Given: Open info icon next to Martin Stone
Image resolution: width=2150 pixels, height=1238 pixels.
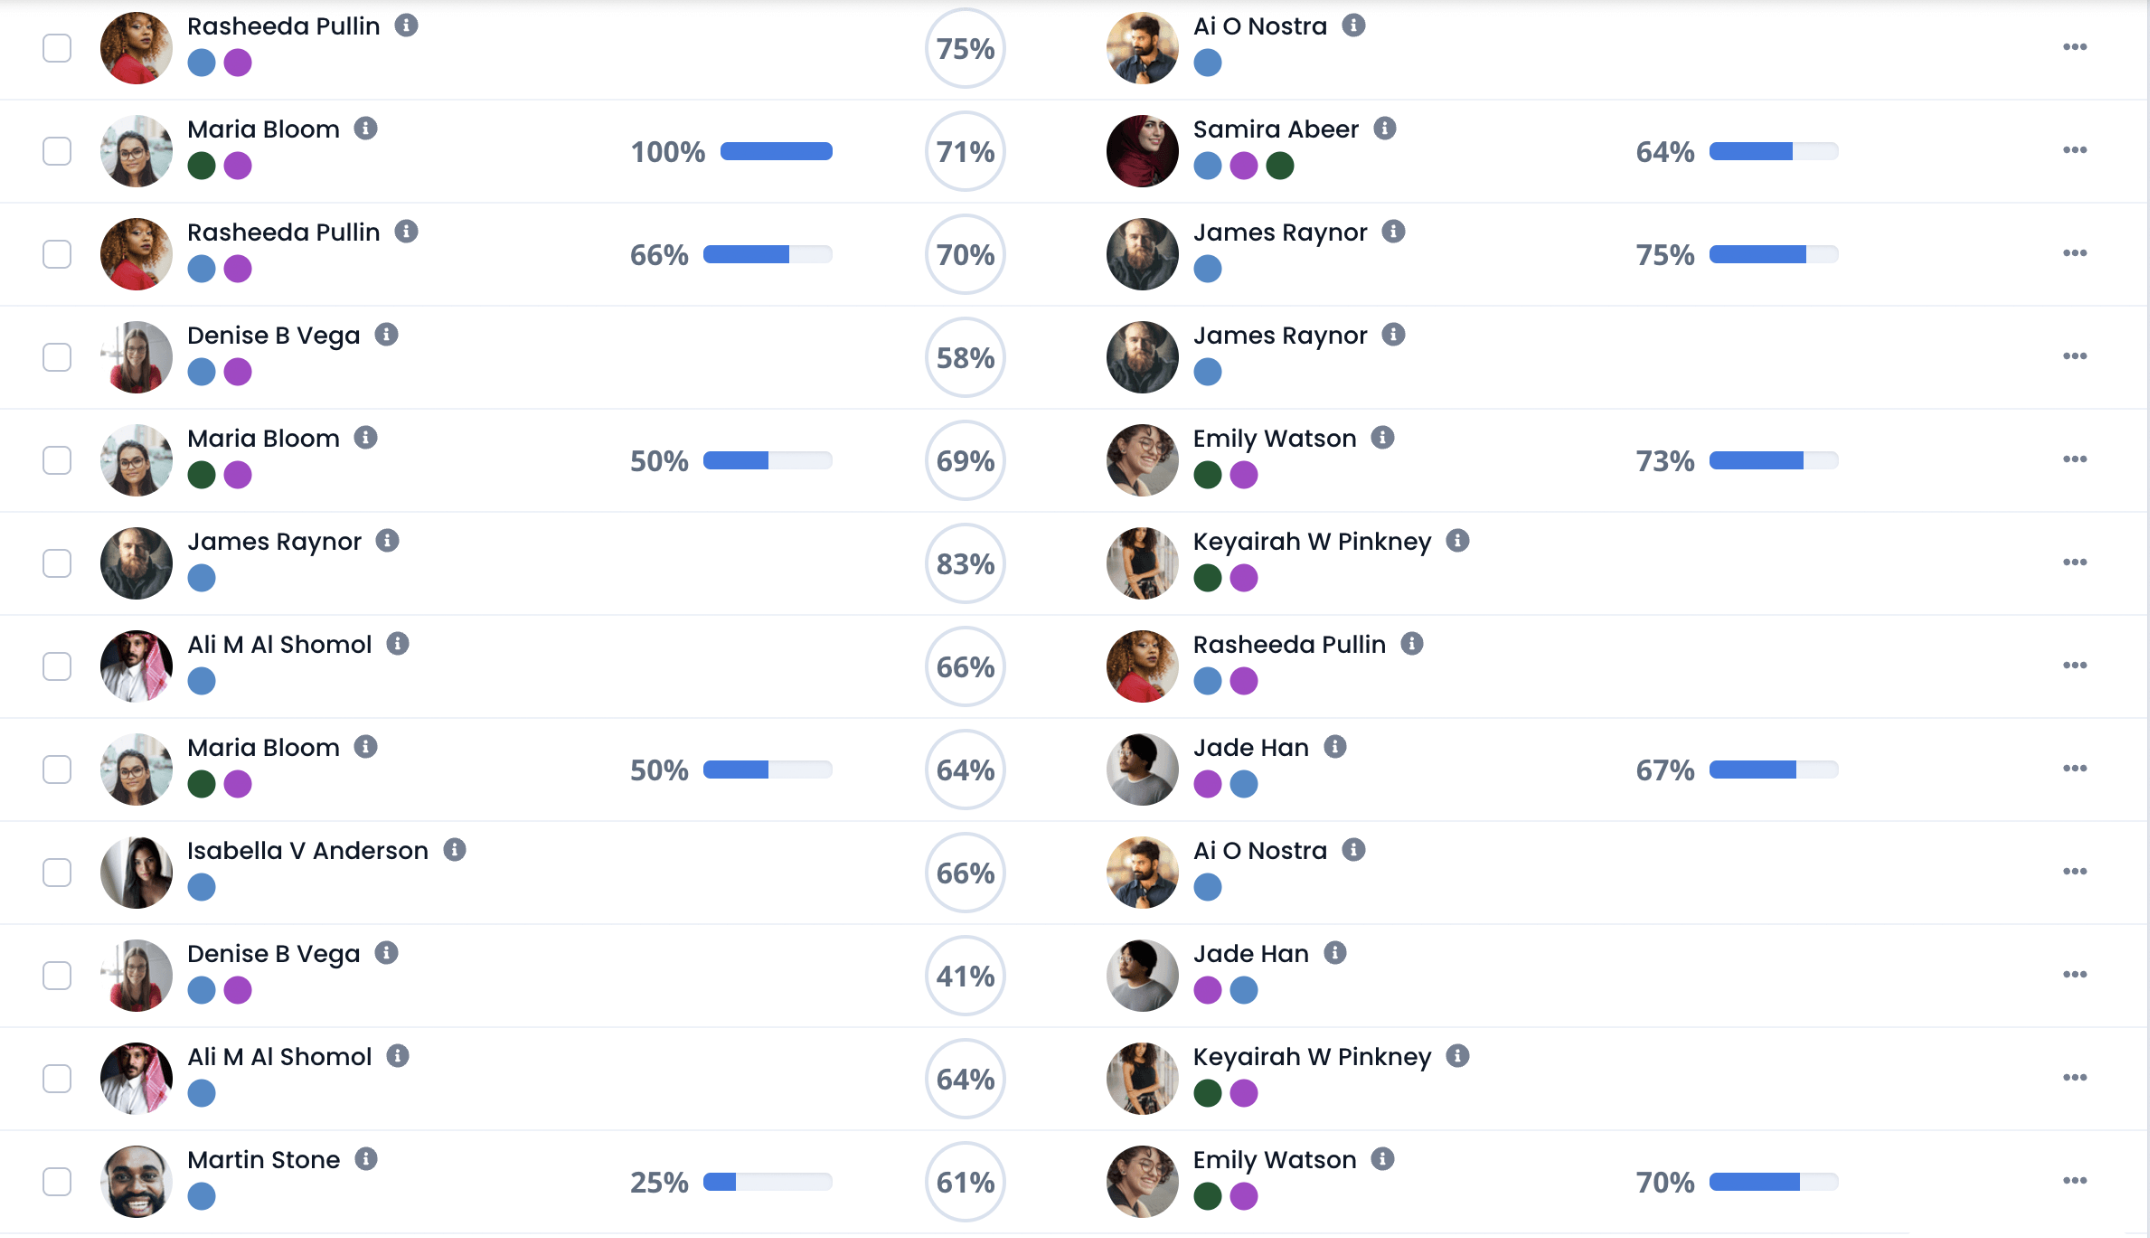Looking at the screenshot, I should pos(366,1158).
